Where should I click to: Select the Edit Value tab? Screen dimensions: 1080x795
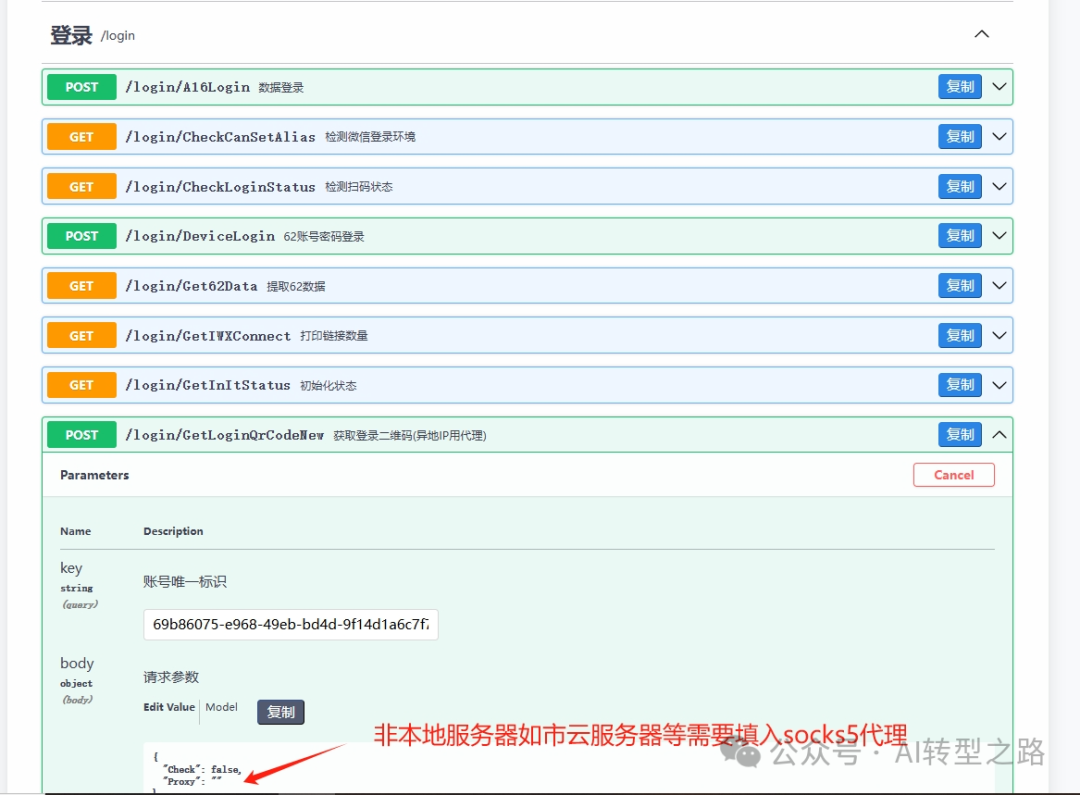167,708
